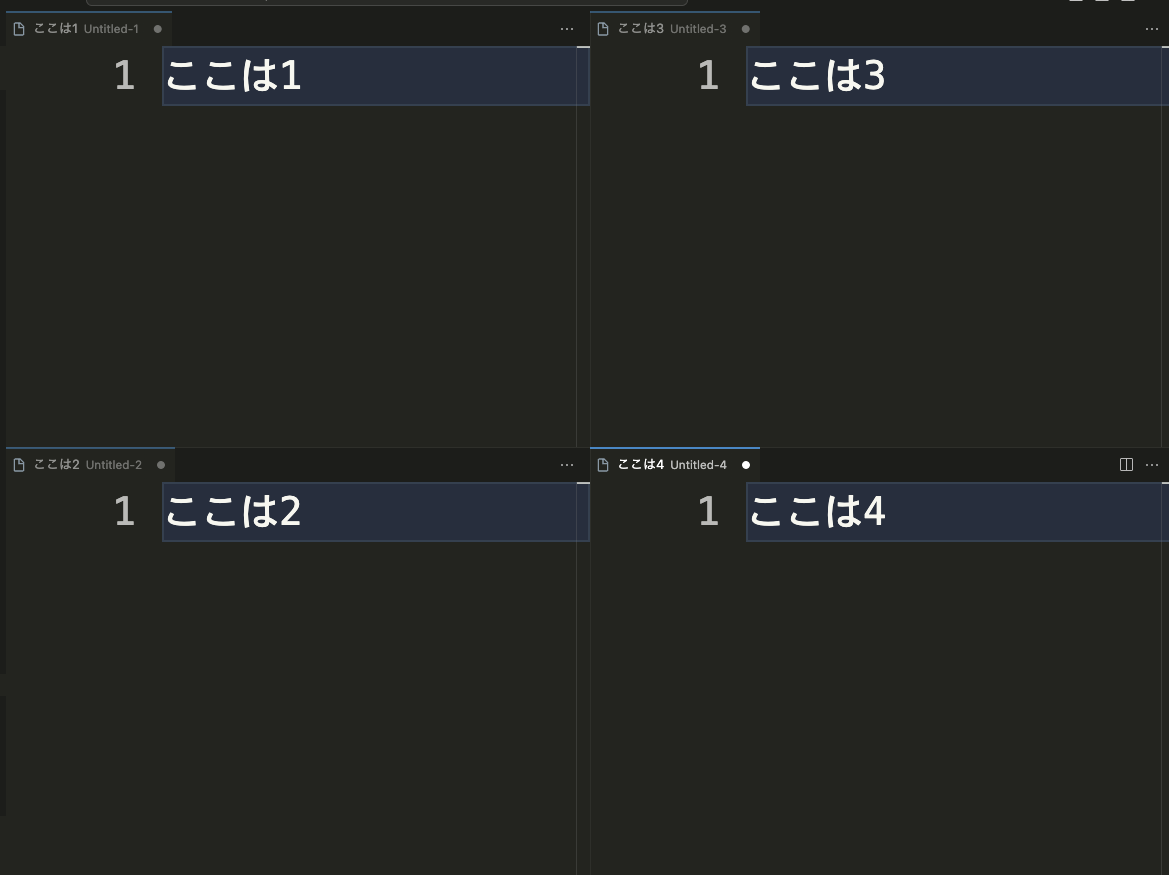
Task: Click the file icon on the Untitled-1 tab
Action: [x=19, y=29]
